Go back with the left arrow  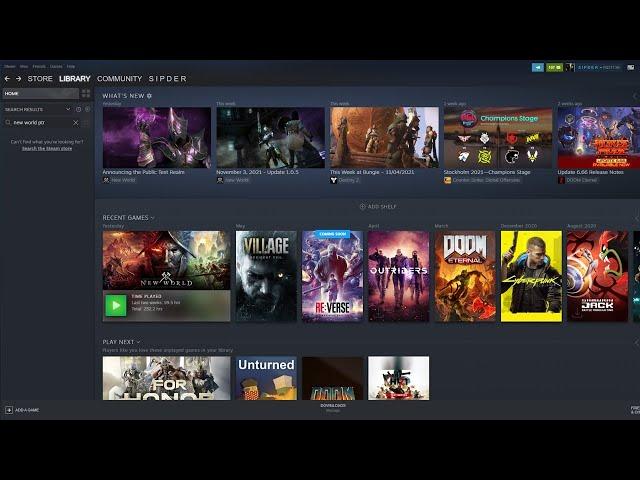coord(7,78)
